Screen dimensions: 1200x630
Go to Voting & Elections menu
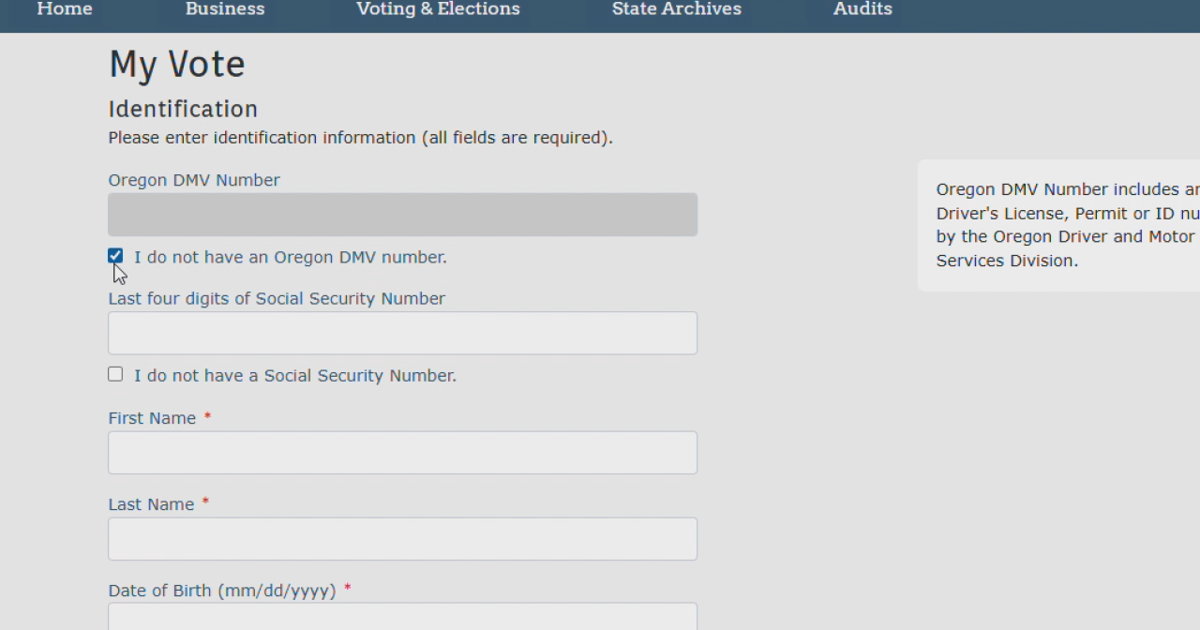click(x=438, y=9)
